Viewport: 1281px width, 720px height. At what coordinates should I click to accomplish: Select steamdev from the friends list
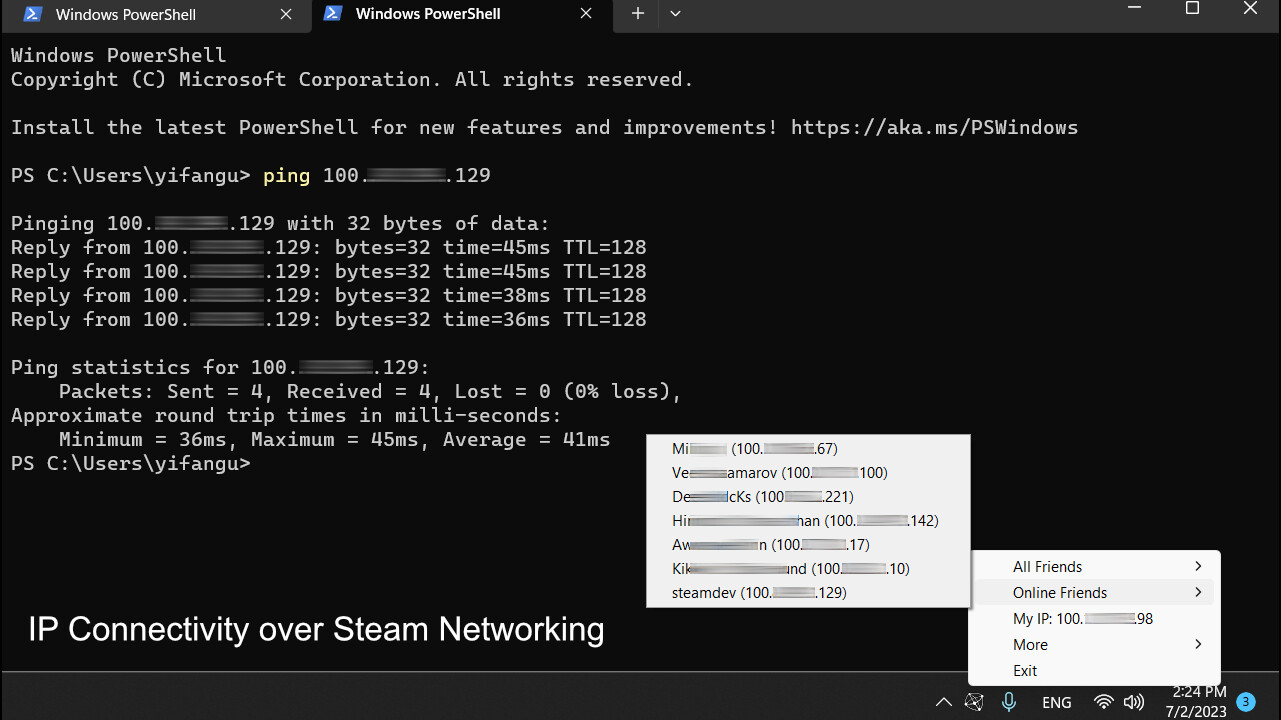click(760, 592)
